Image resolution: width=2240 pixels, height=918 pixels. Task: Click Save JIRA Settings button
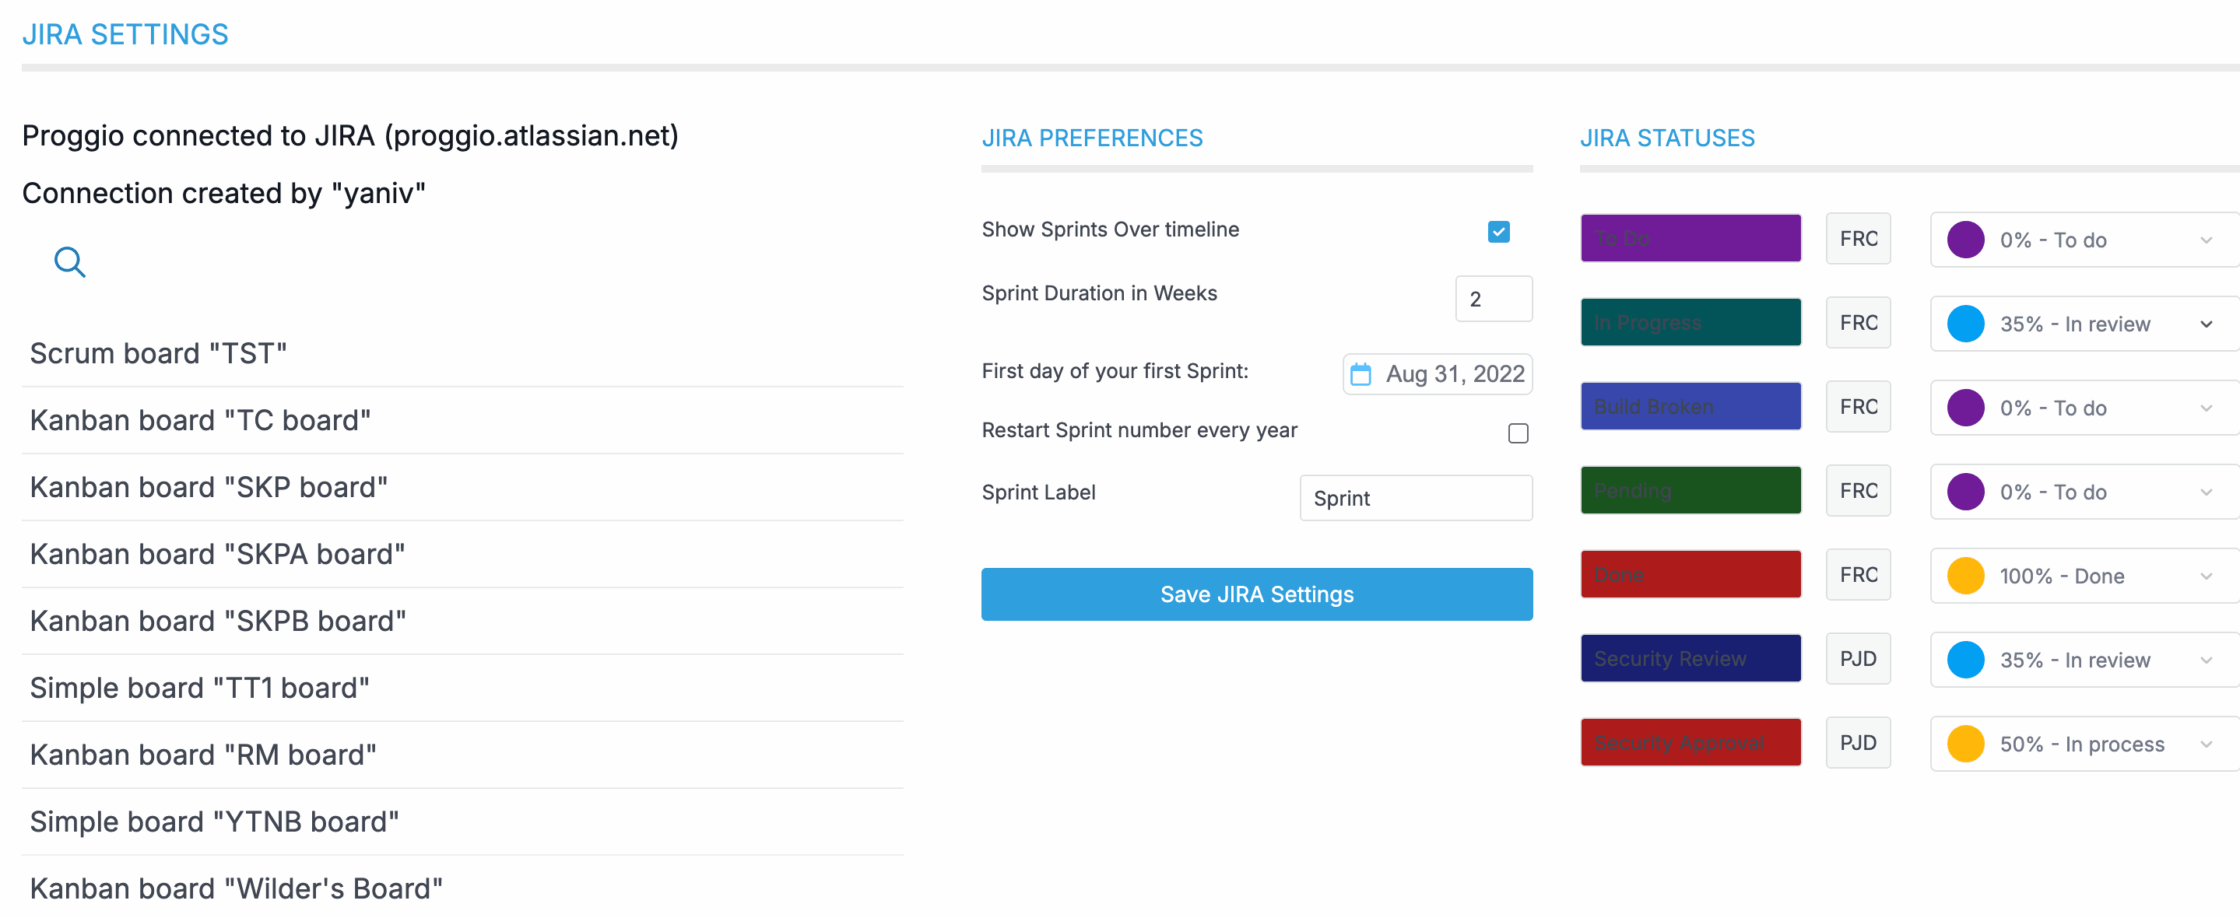coord(1256,594)
